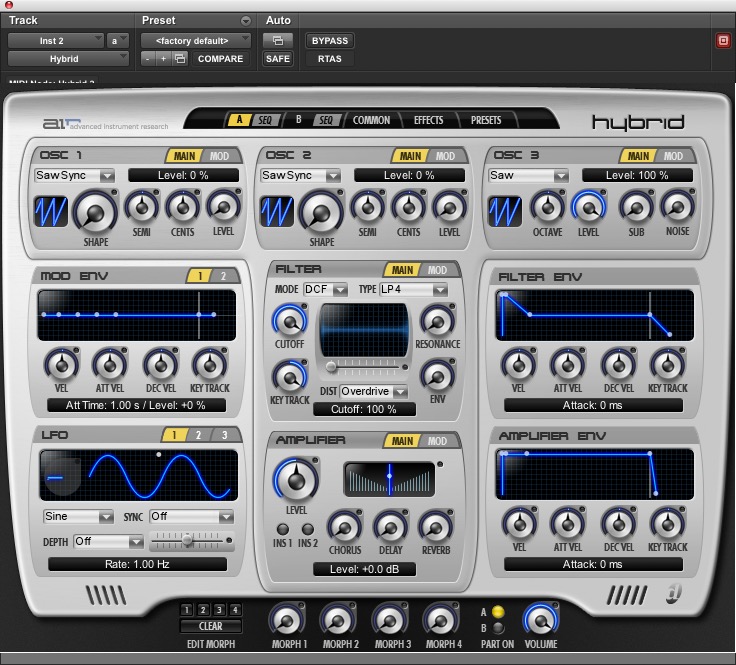The image size is (736, 665).
Task: Click the OSC 1 Cents knob
Action: click(x=183, y=207)
